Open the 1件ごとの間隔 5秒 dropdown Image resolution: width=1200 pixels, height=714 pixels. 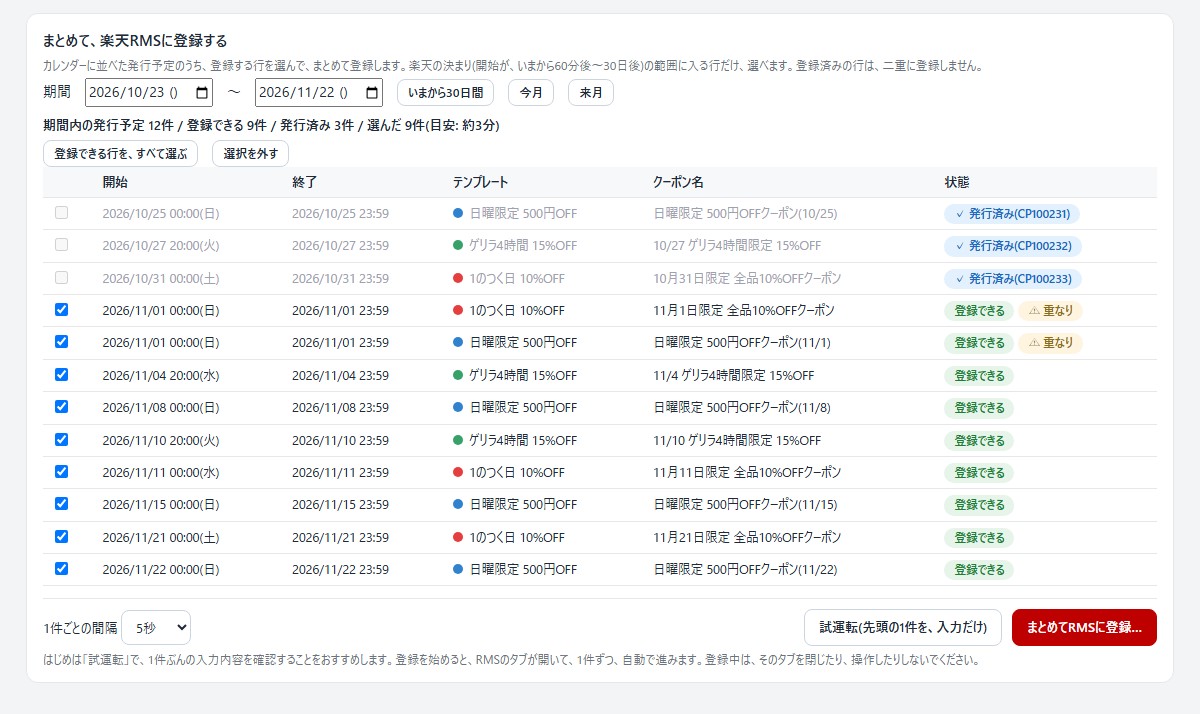point(156,628)
